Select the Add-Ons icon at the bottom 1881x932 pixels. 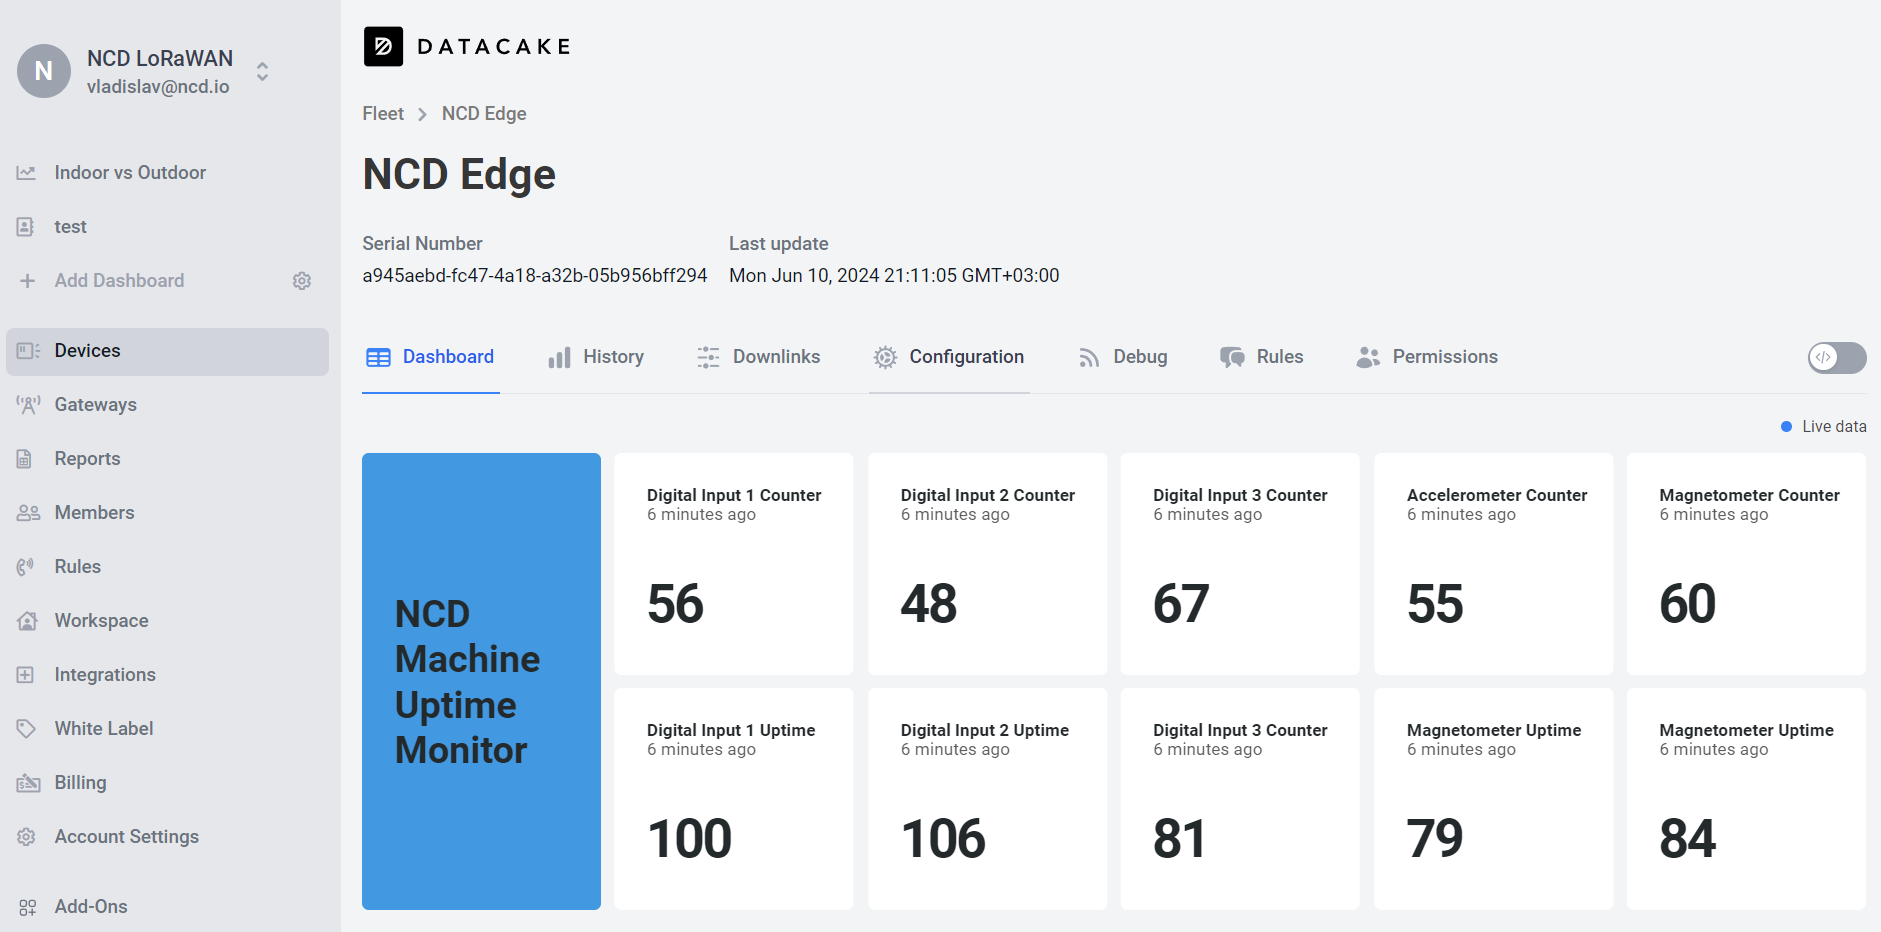pos(28,906)
